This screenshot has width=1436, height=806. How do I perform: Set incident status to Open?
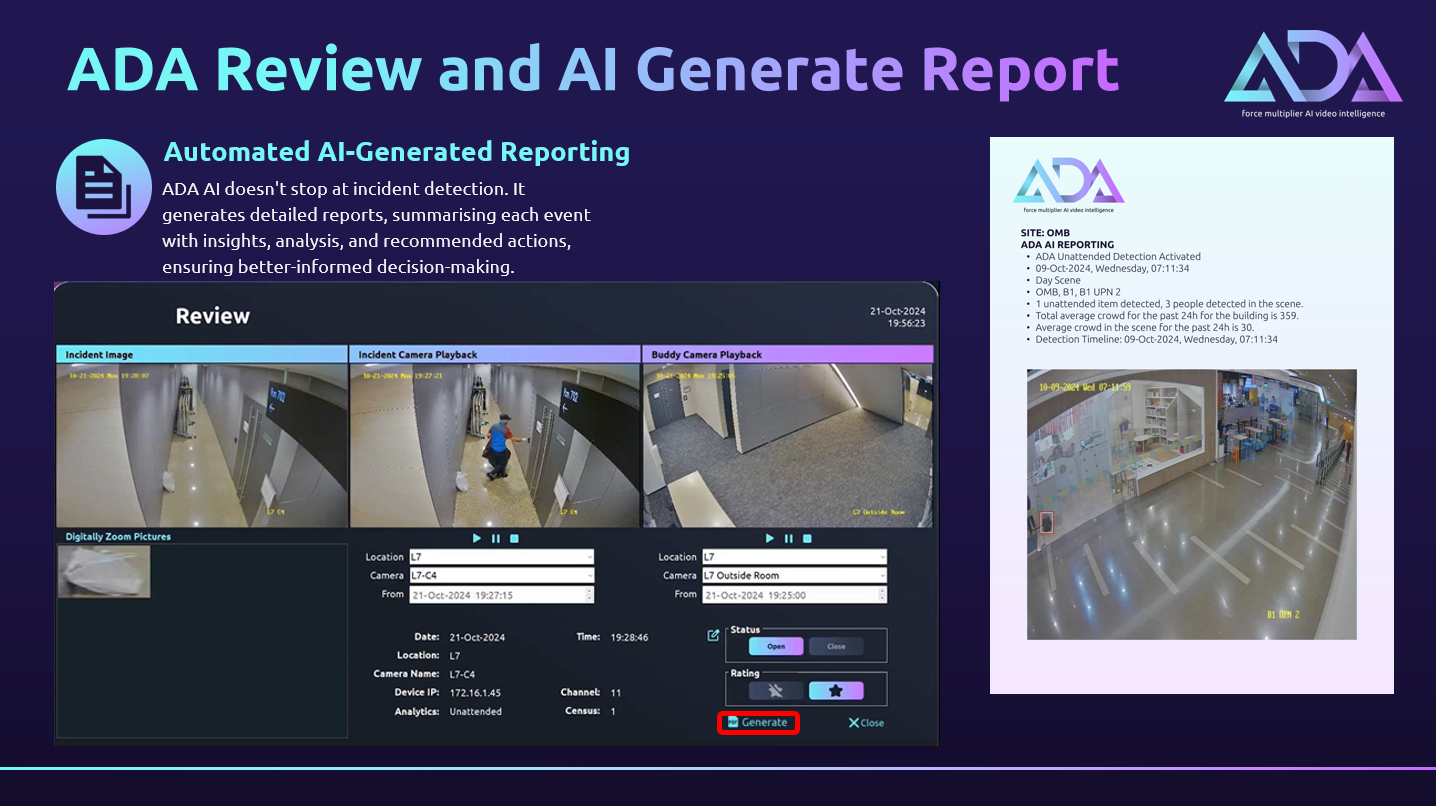click(776, 646)
